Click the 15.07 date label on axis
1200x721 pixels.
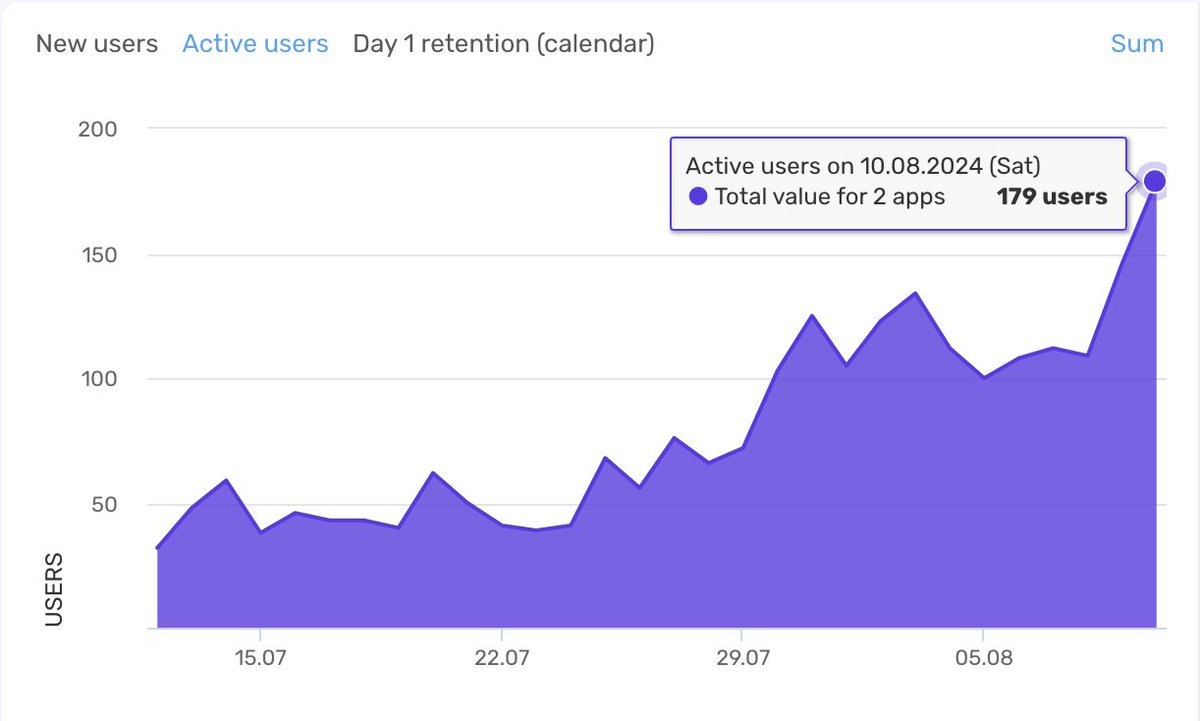259,659
